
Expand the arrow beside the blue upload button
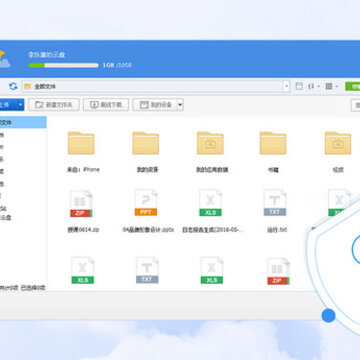21,105
